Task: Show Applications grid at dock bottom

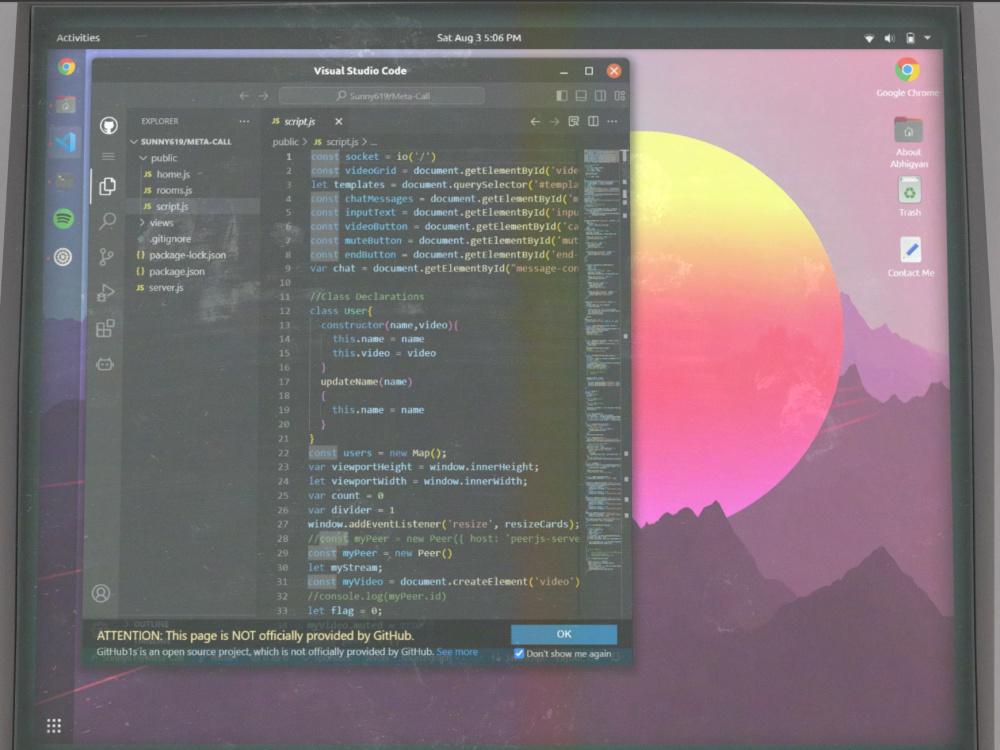Action: click(54, 725)
